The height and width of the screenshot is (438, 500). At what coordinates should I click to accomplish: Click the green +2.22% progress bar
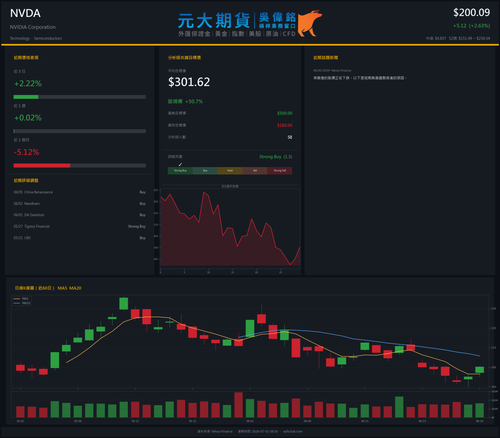(x=26, y=97)
